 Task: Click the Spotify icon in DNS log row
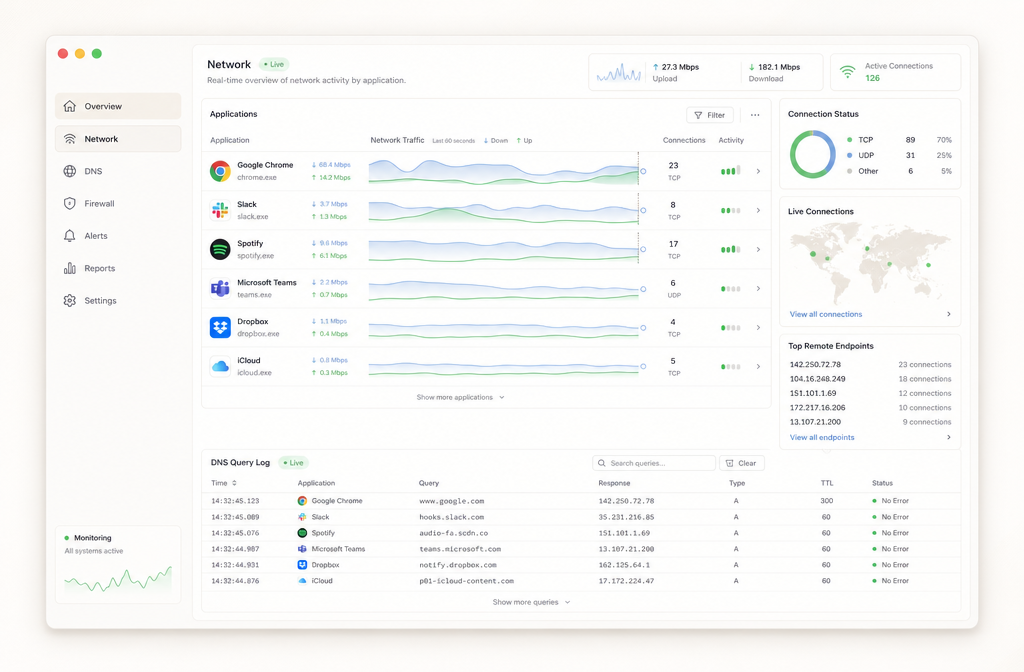point(302,533)
